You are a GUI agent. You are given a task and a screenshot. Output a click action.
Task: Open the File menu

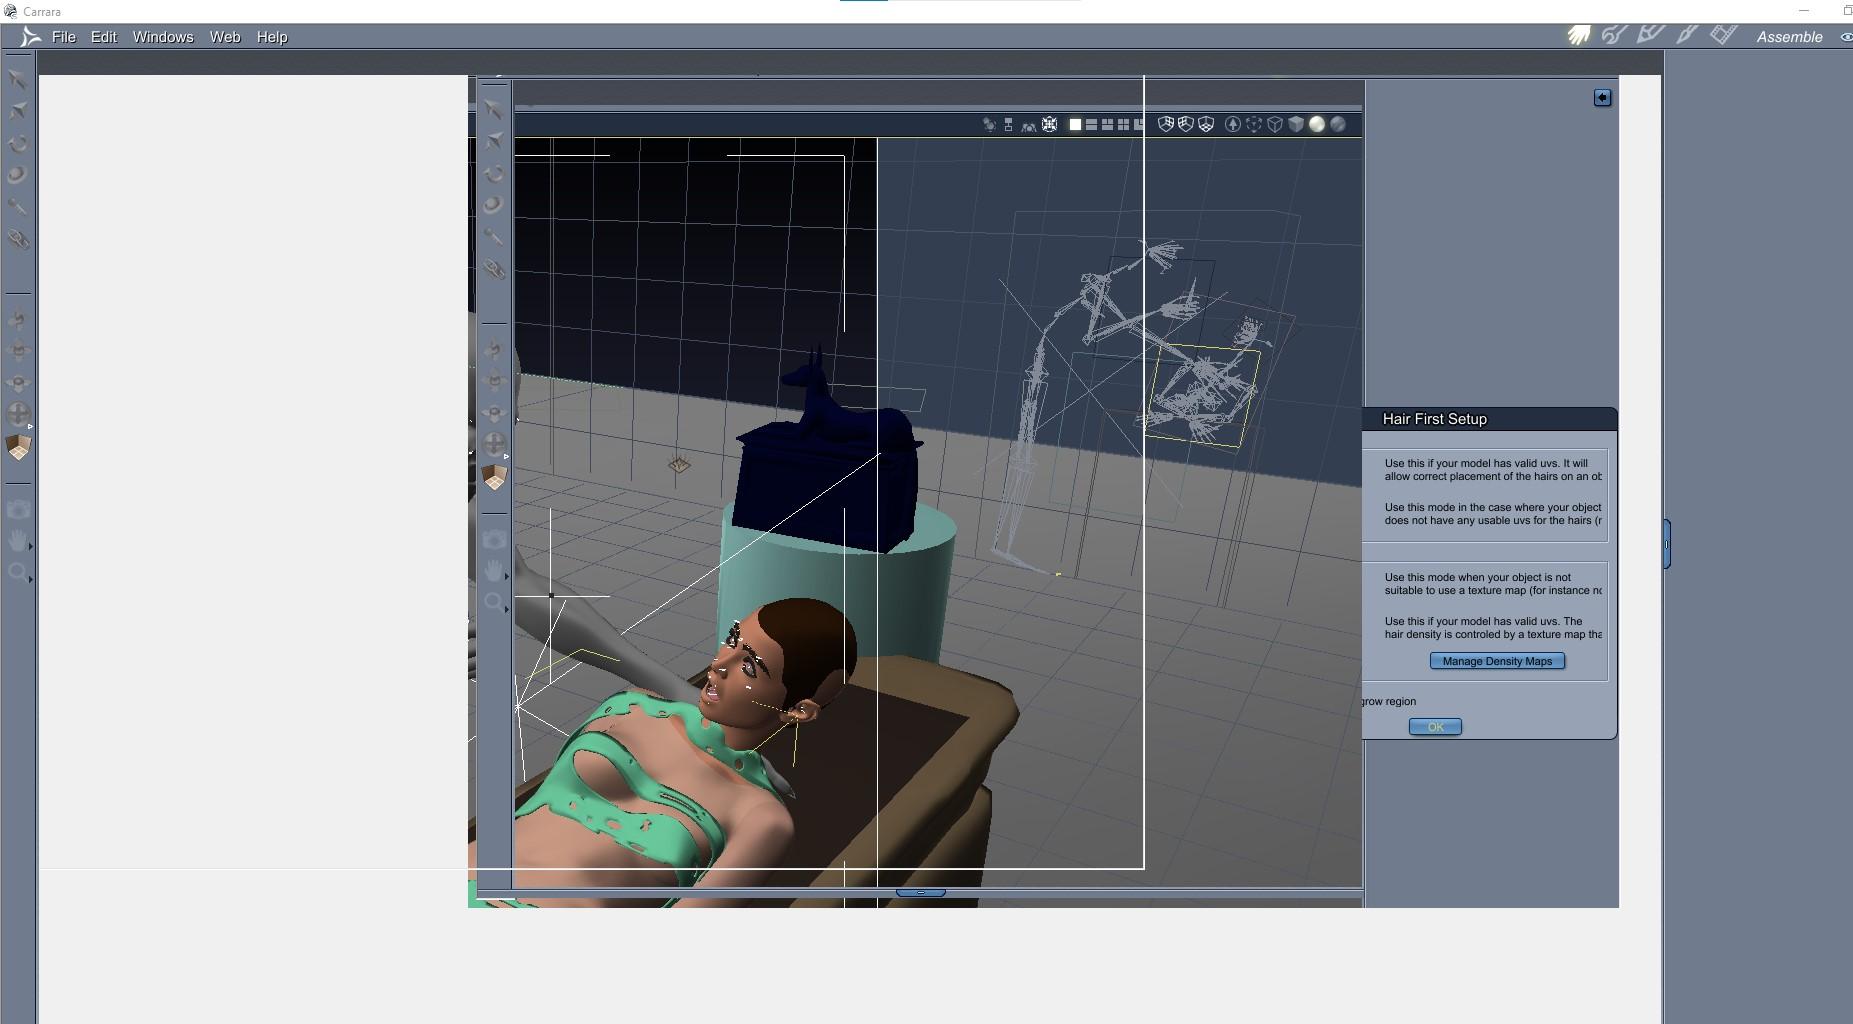(63, 37)
